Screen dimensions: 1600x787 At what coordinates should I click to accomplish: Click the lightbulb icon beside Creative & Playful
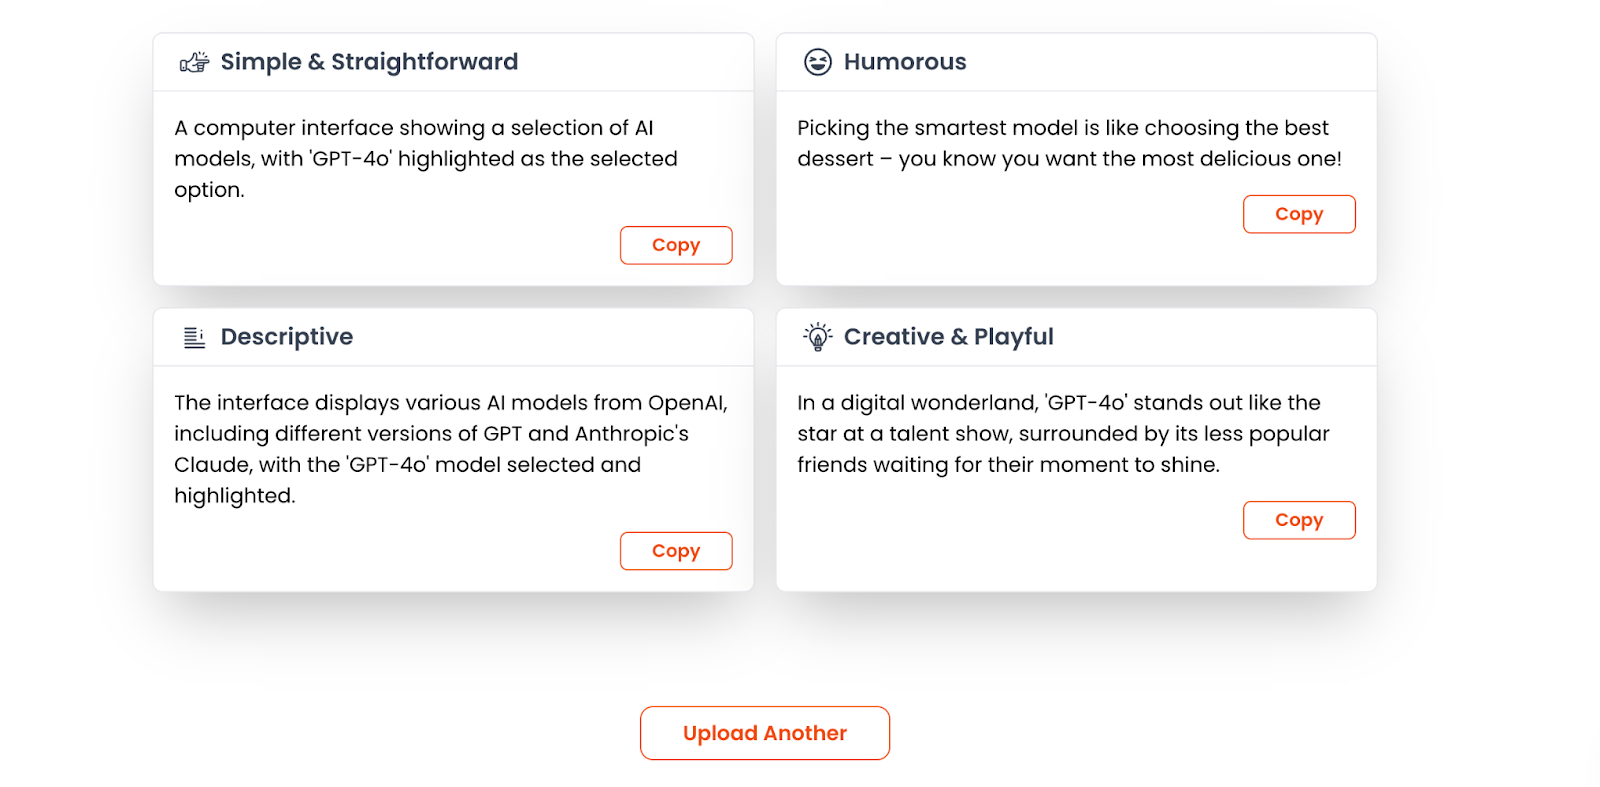818,337
